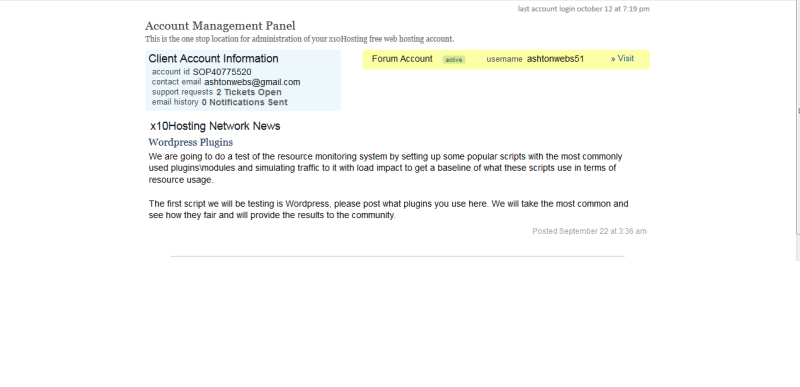Click the Wordpress Plugins news headline
Image resolution: width=800 pixels, height=387 pixels.
[190, 142]
